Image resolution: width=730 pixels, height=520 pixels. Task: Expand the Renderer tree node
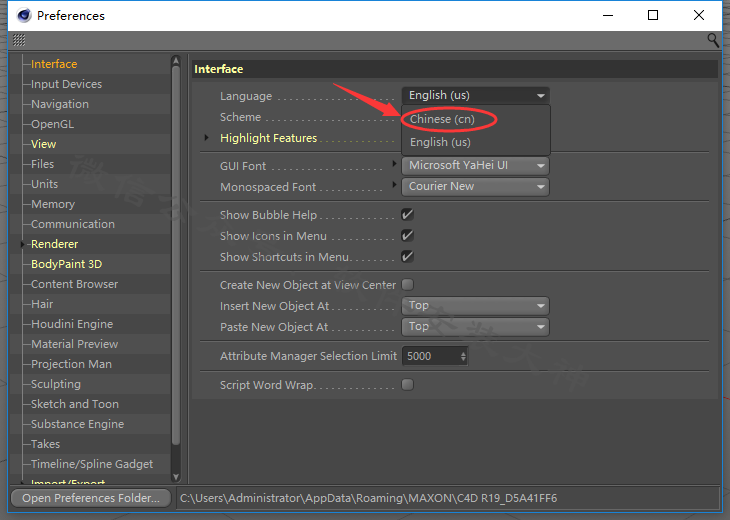coord(22,244)
